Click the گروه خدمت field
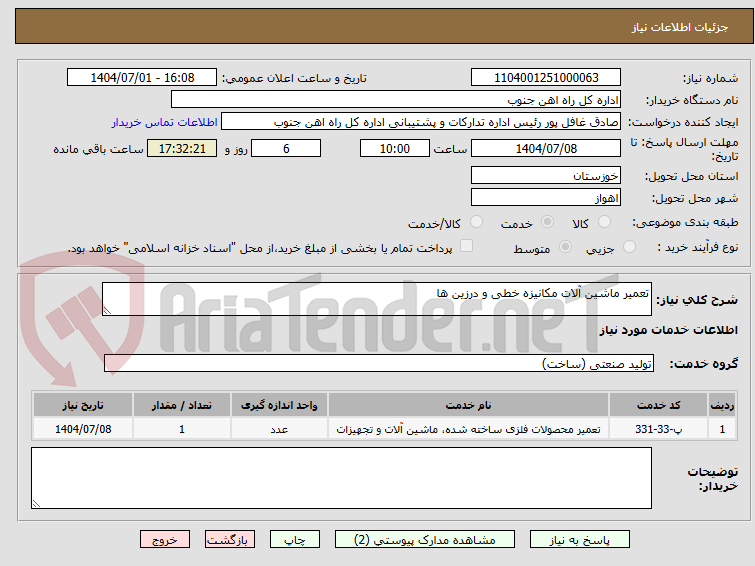 (379, 363)
